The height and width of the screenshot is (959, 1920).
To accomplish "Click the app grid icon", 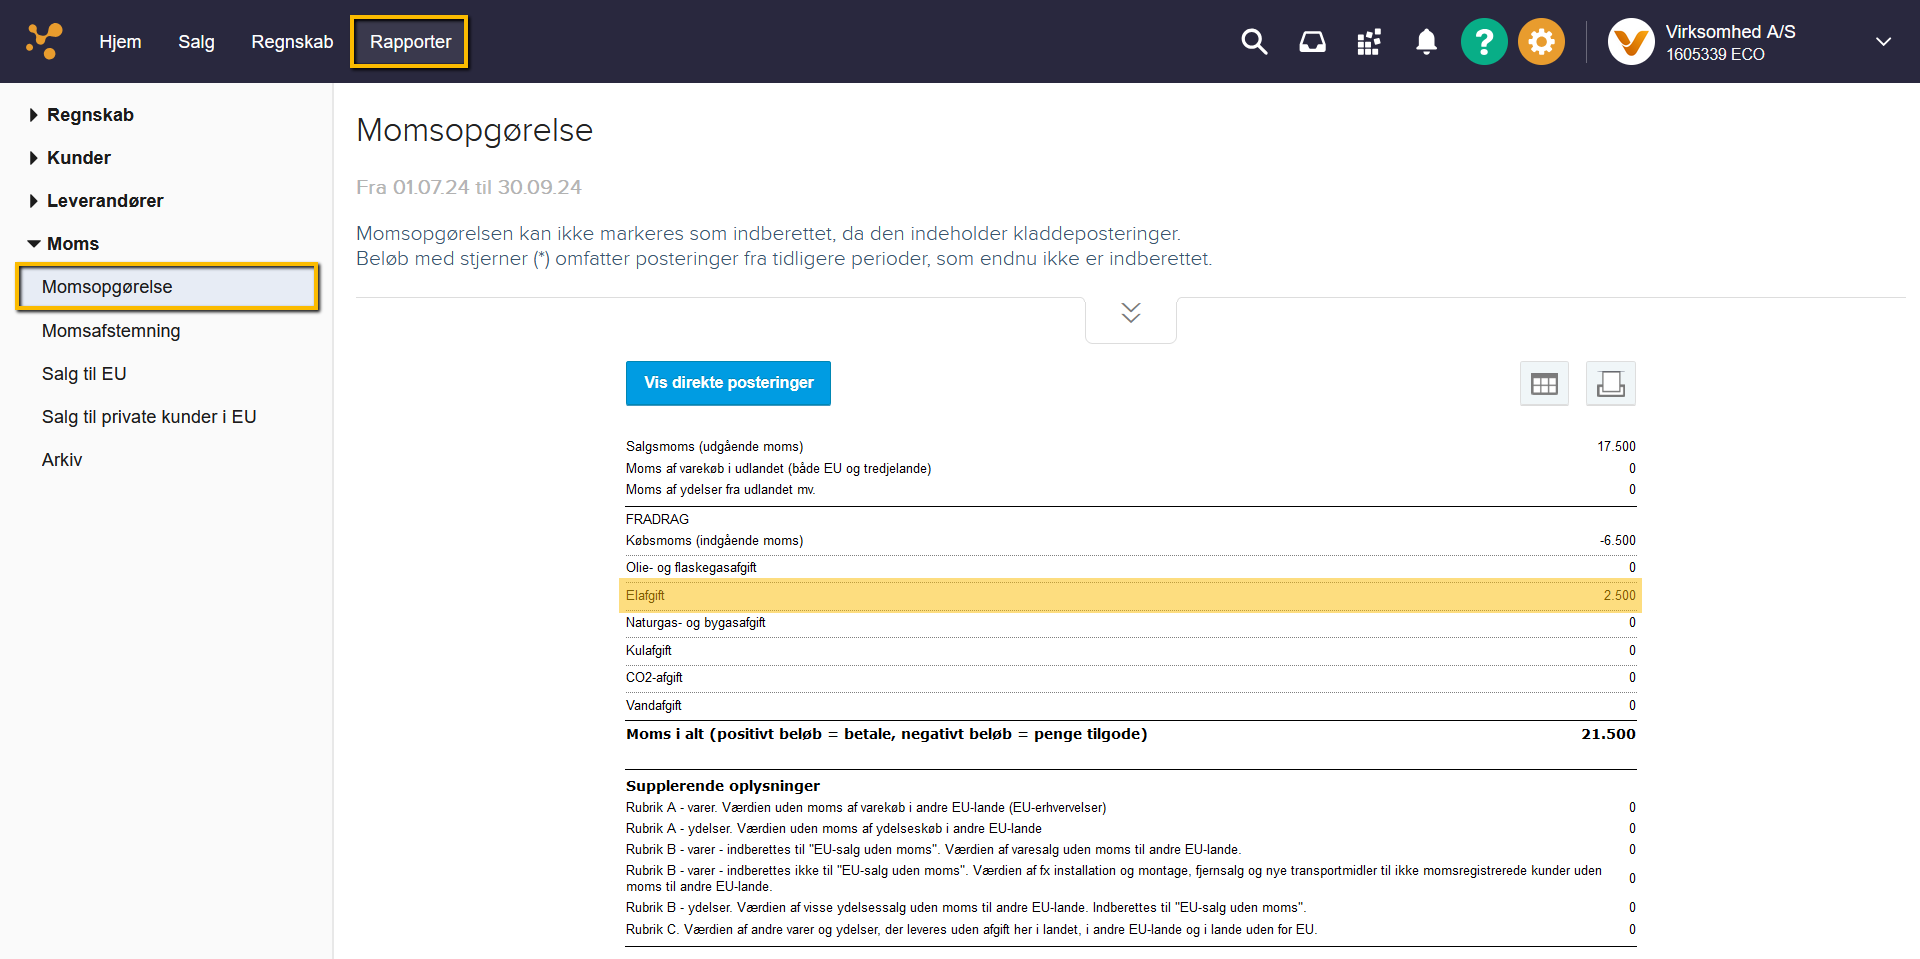I will 1368,42.
